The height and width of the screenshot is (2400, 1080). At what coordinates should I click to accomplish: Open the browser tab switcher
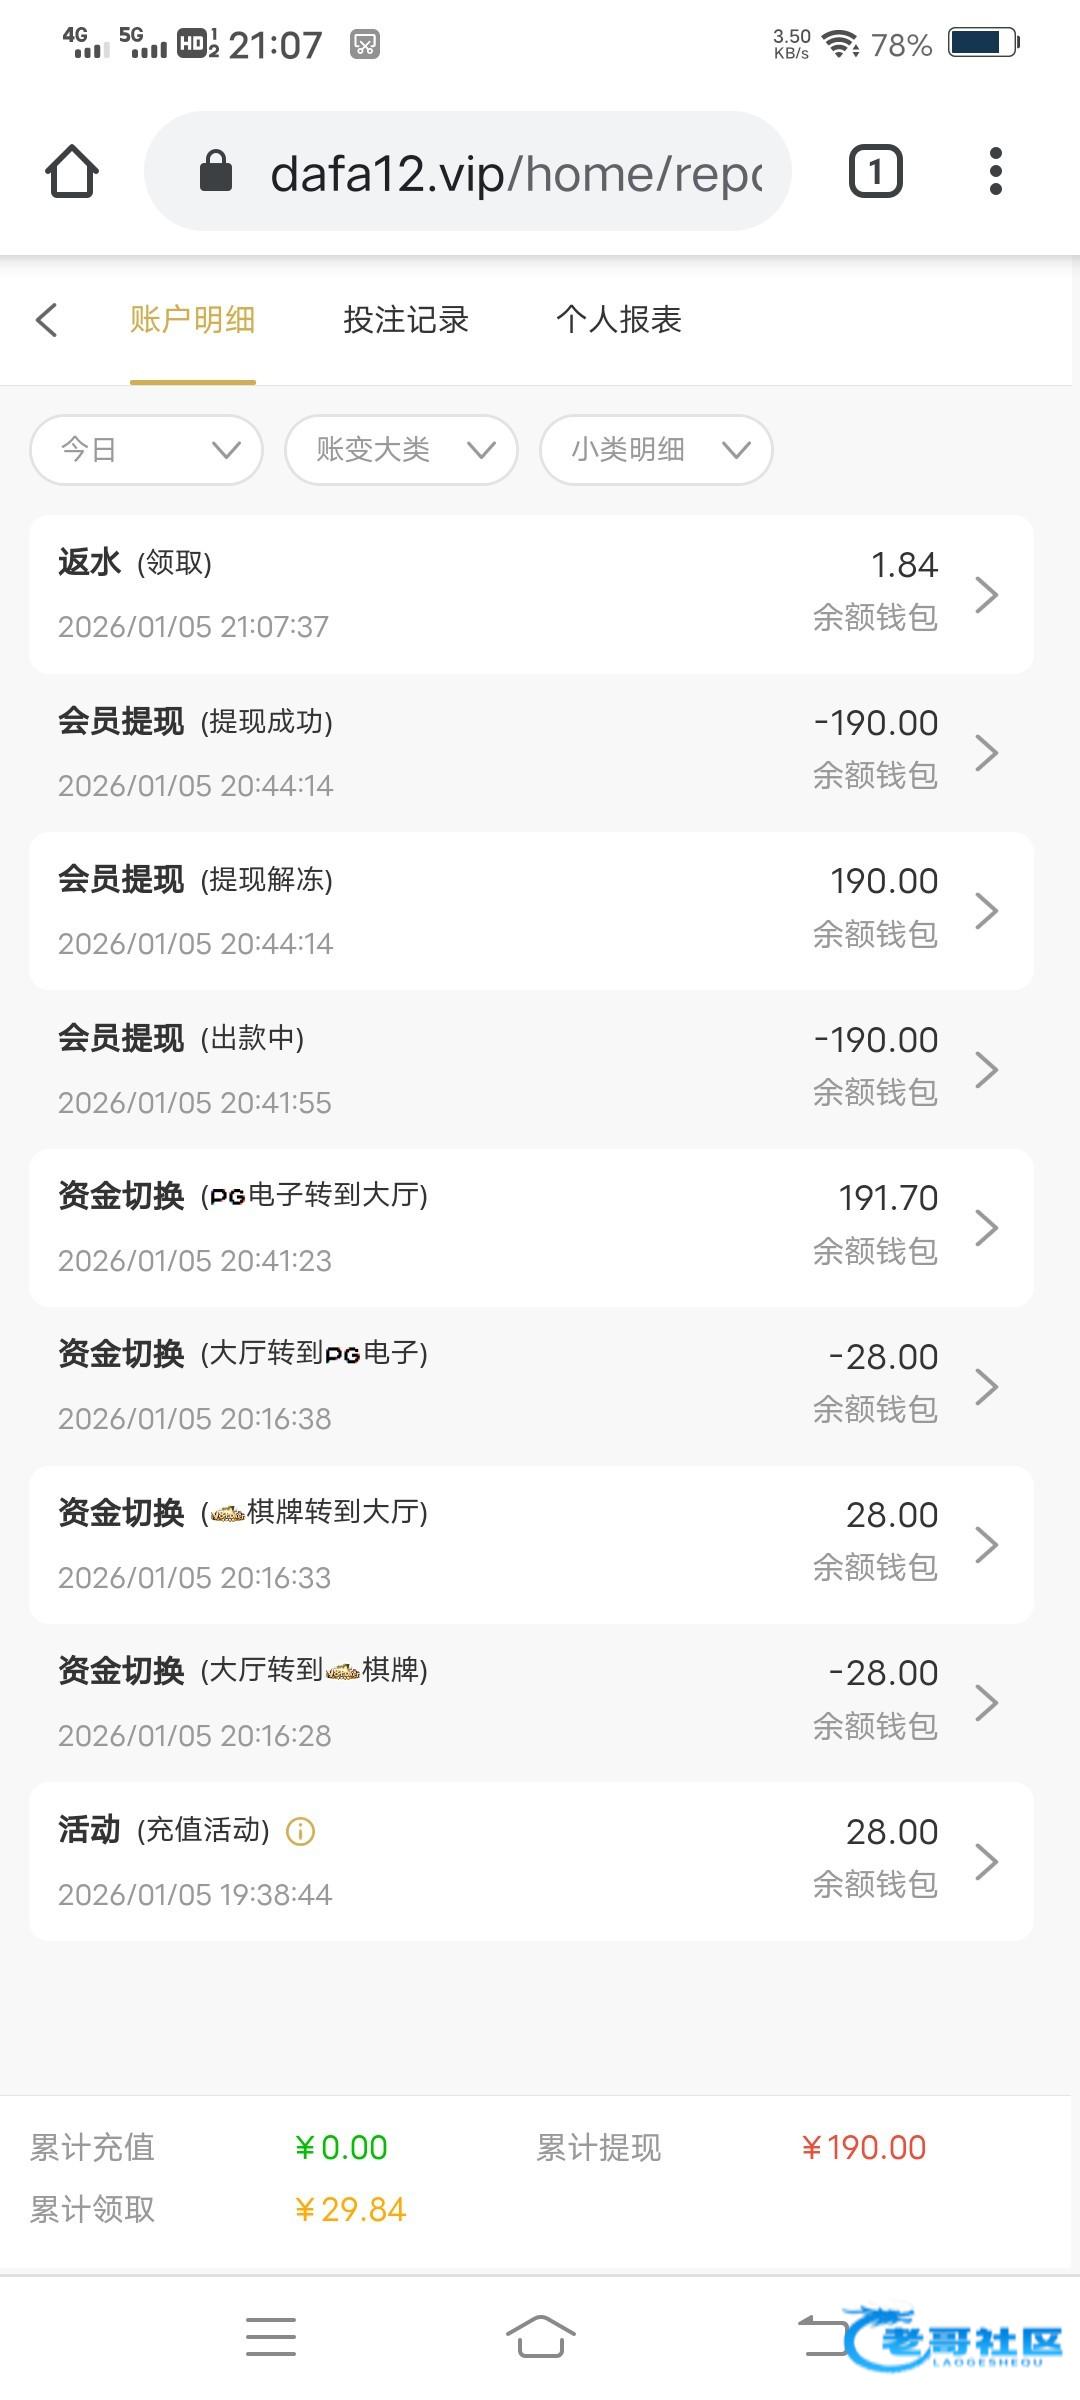(x=875, y=172)
